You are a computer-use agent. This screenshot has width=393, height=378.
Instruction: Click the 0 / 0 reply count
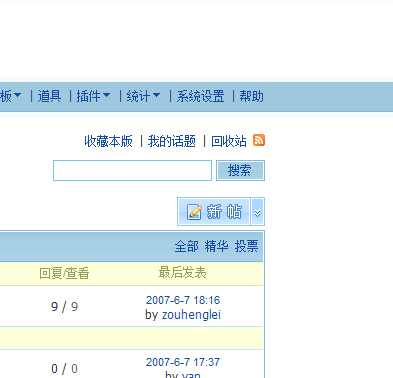point(64,369)
